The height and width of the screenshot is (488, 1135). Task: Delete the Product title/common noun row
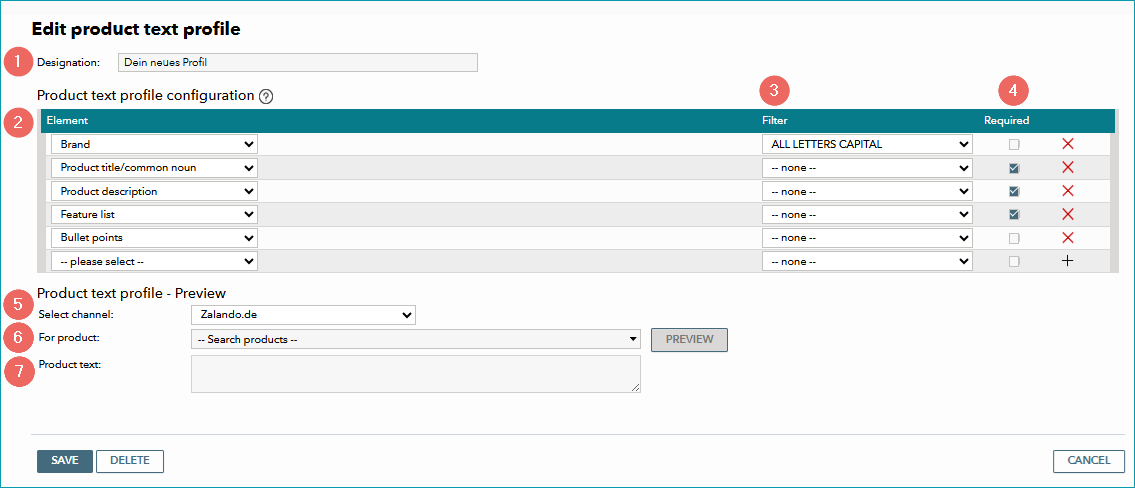[1067, 167]
